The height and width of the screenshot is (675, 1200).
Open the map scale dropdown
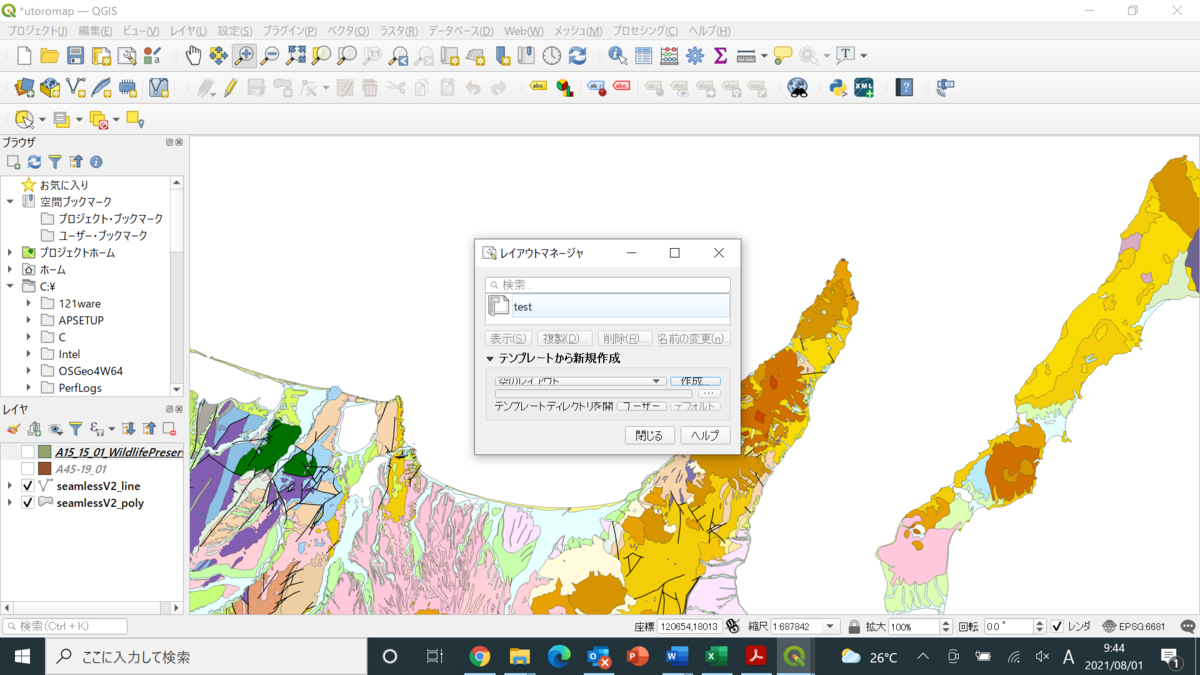pos(830,627)
